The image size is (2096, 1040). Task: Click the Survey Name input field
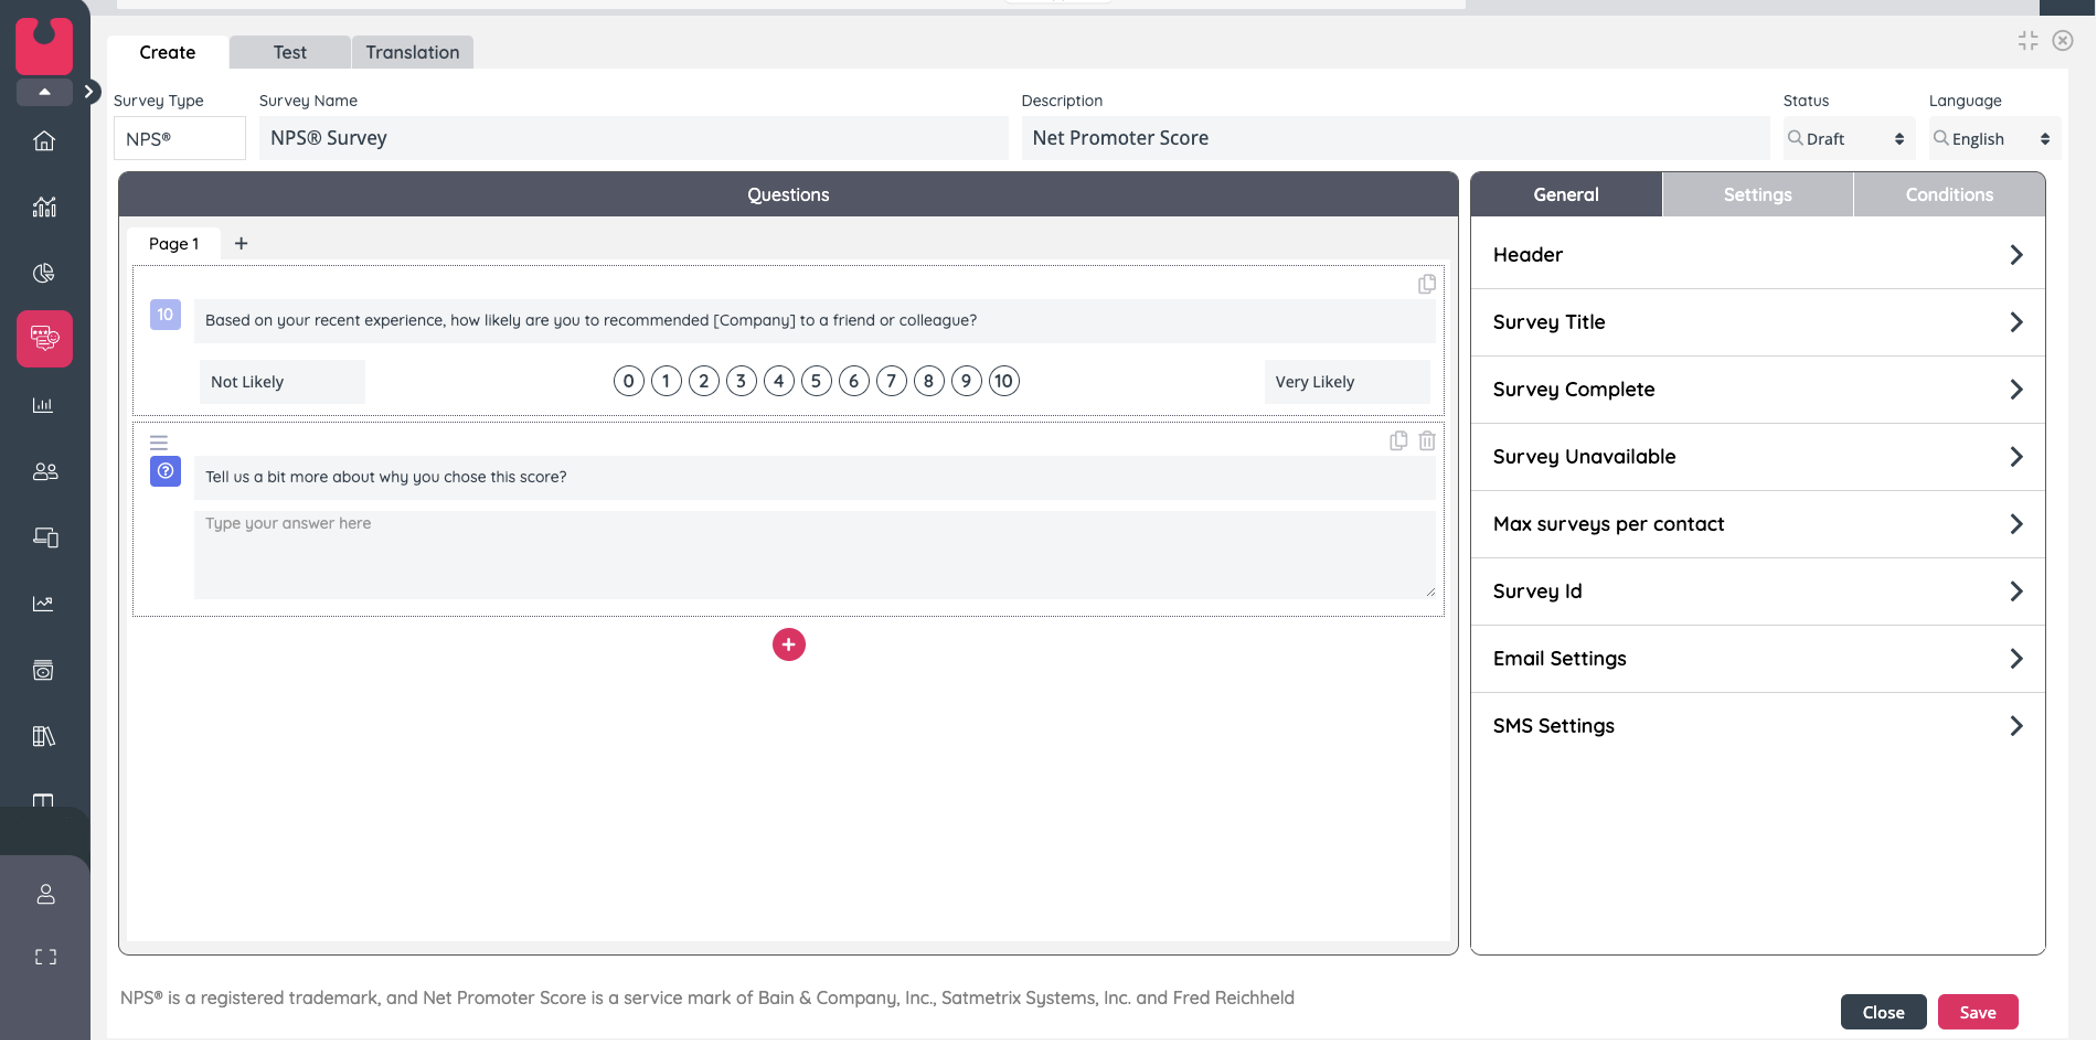(x=633, y=138)
